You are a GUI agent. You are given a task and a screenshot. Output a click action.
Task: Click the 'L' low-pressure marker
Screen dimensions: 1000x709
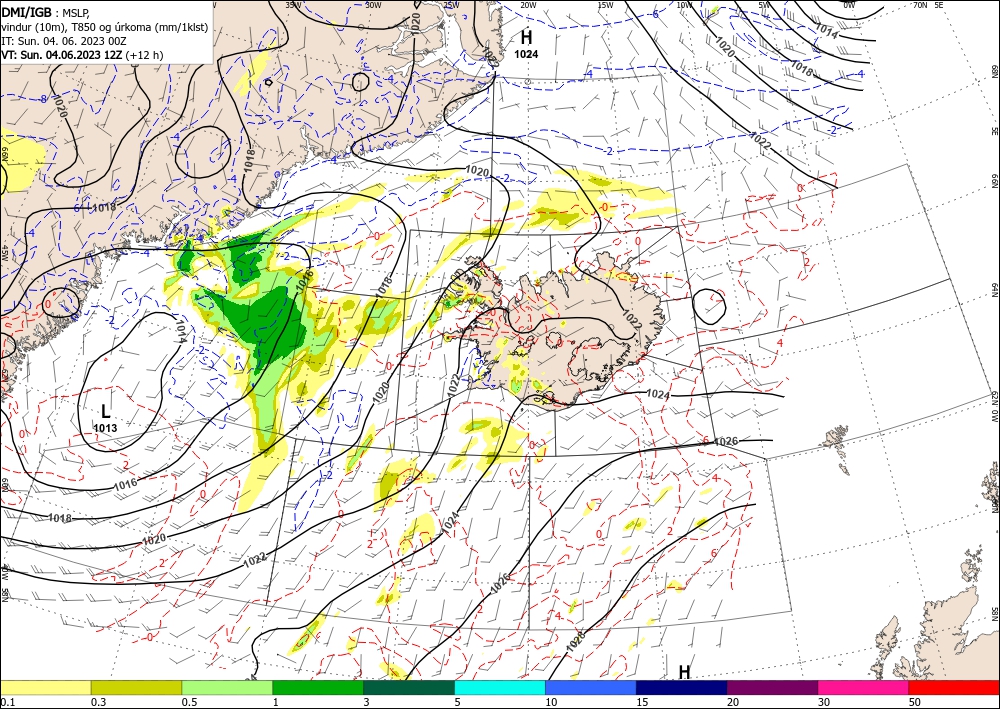[x=106, y=411]
